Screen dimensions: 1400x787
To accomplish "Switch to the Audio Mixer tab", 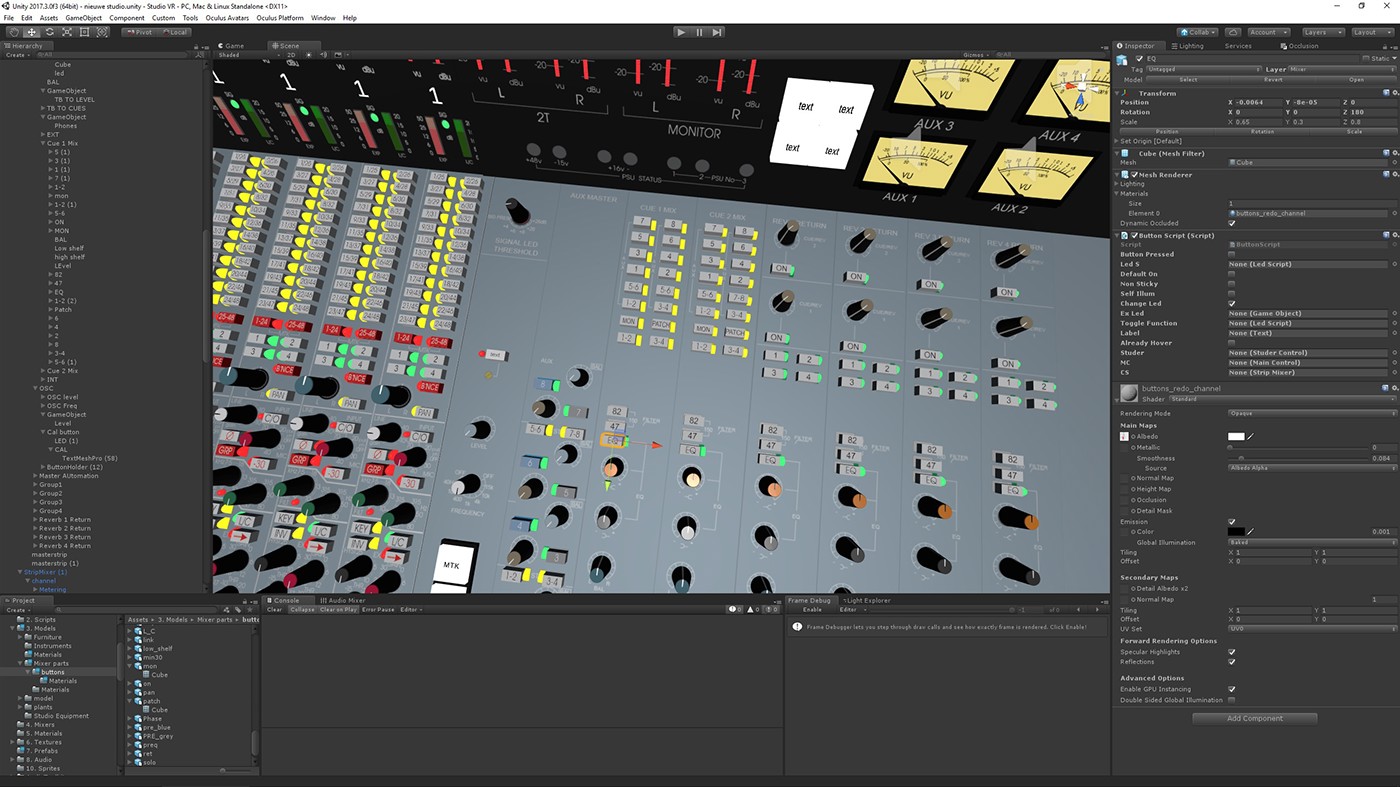I will pyautogui.click(x=343, y=600).
